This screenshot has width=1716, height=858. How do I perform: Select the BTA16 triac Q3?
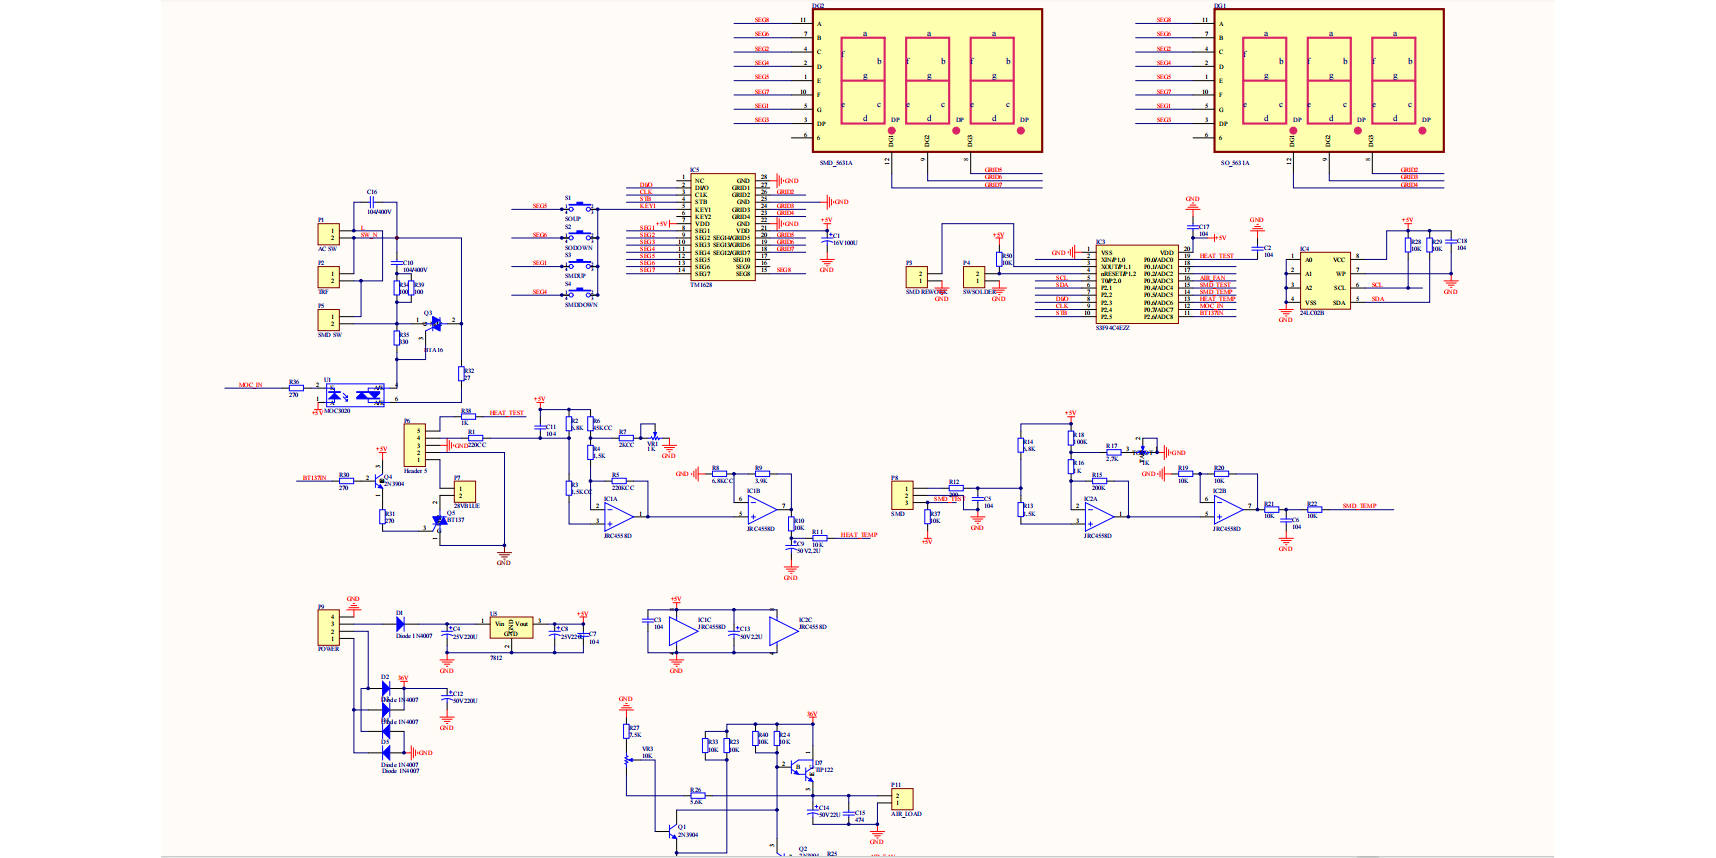tap(435, 323)
